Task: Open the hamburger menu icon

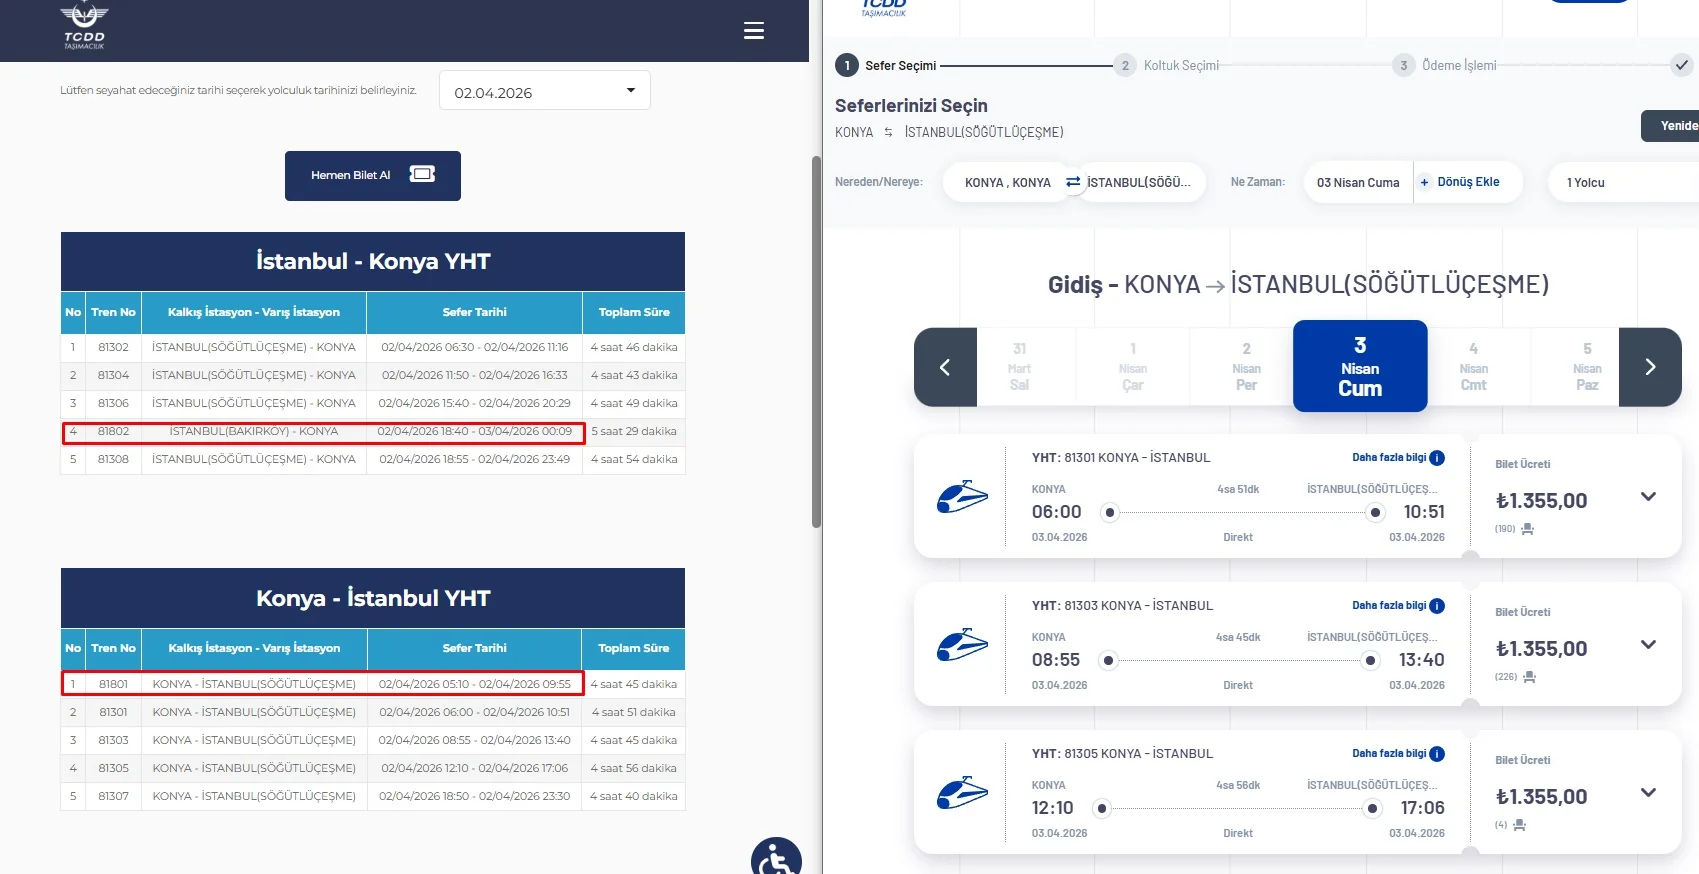Action: click(754, 31)
